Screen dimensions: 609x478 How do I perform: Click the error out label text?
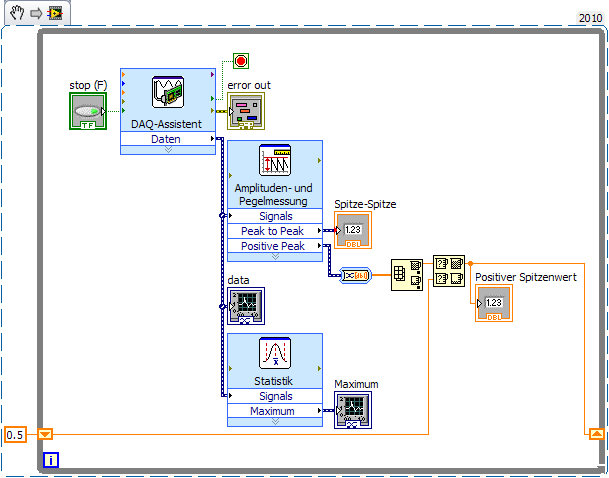click(249, 85)
